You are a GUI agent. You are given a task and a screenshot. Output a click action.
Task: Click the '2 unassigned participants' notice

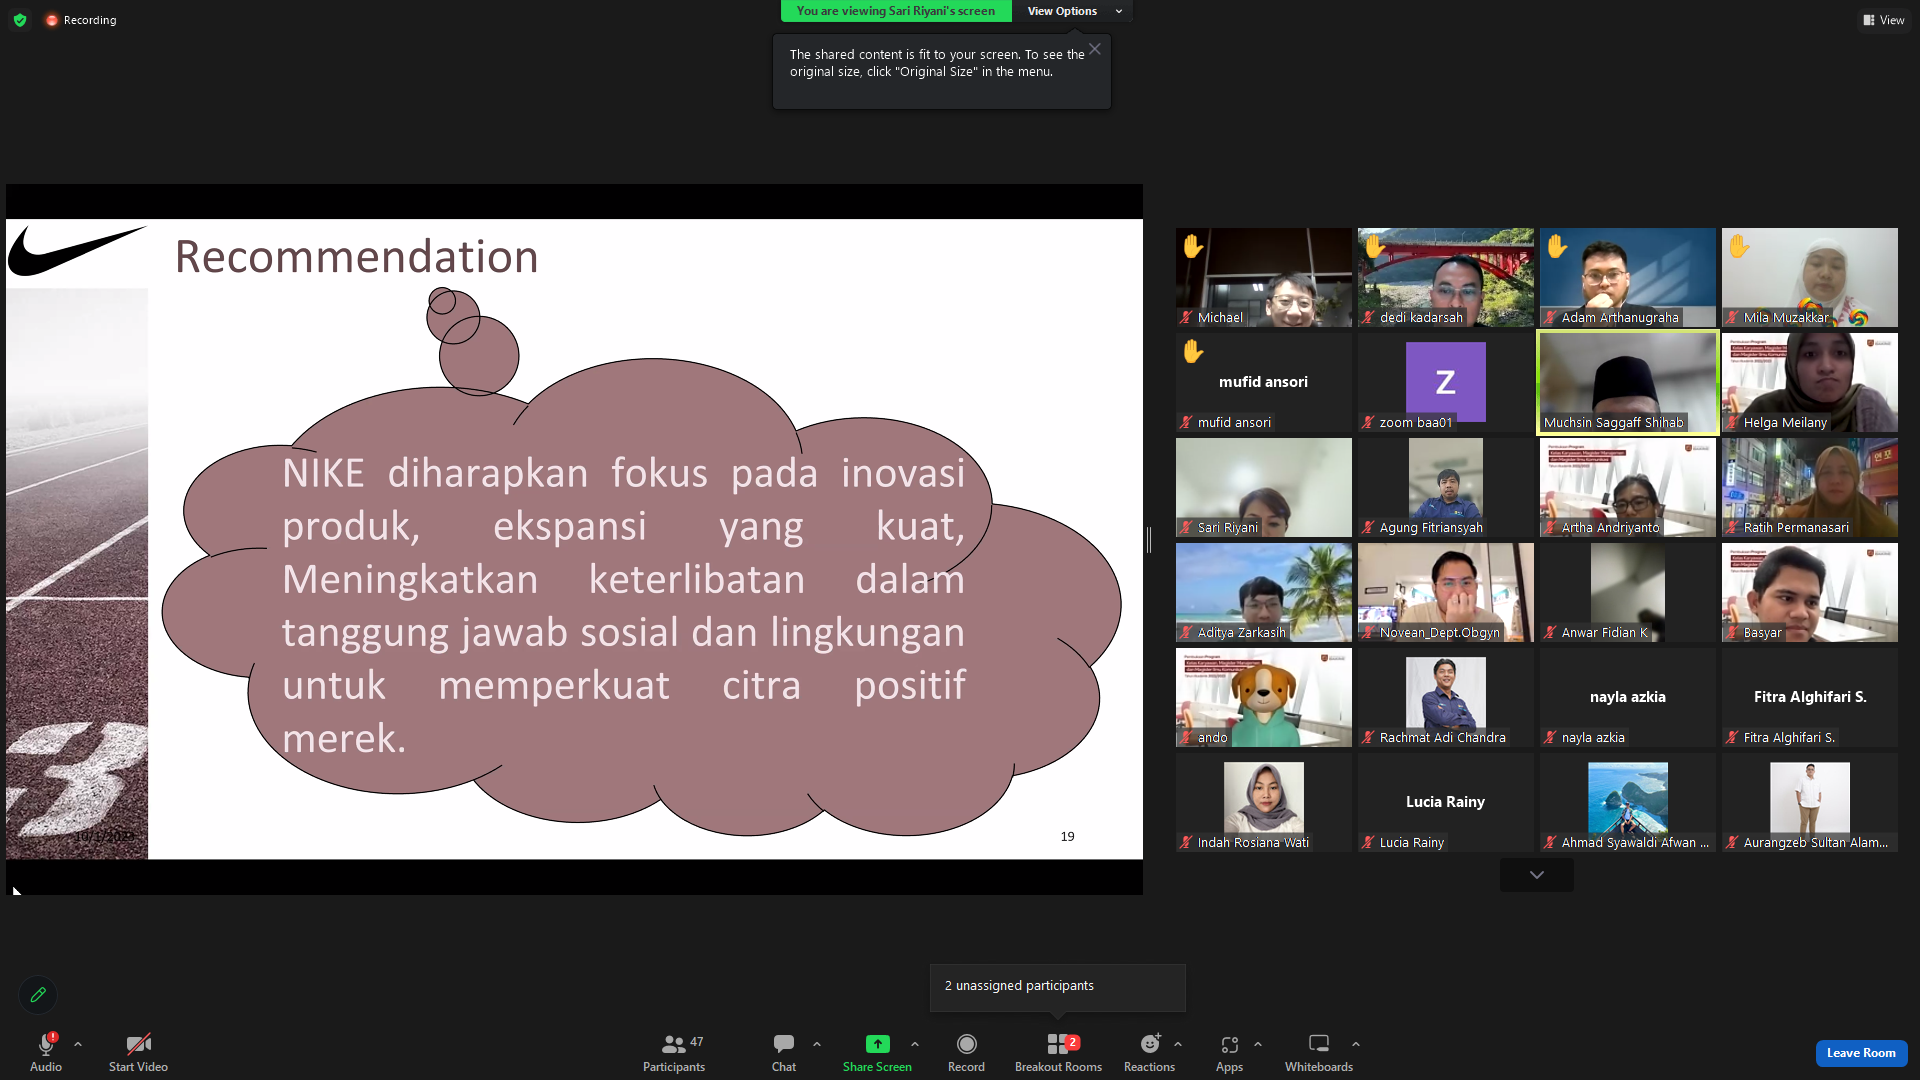(1058, 987)
